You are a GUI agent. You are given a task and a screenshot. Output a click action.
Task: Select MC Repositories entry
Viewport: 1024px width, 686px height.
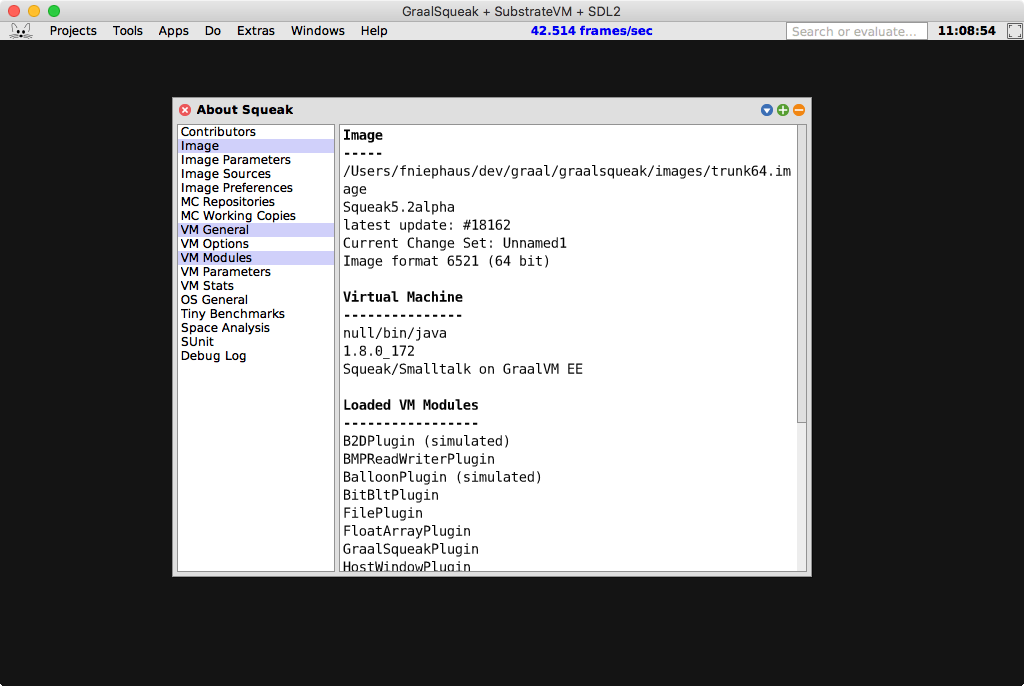[x=256, y=202]
